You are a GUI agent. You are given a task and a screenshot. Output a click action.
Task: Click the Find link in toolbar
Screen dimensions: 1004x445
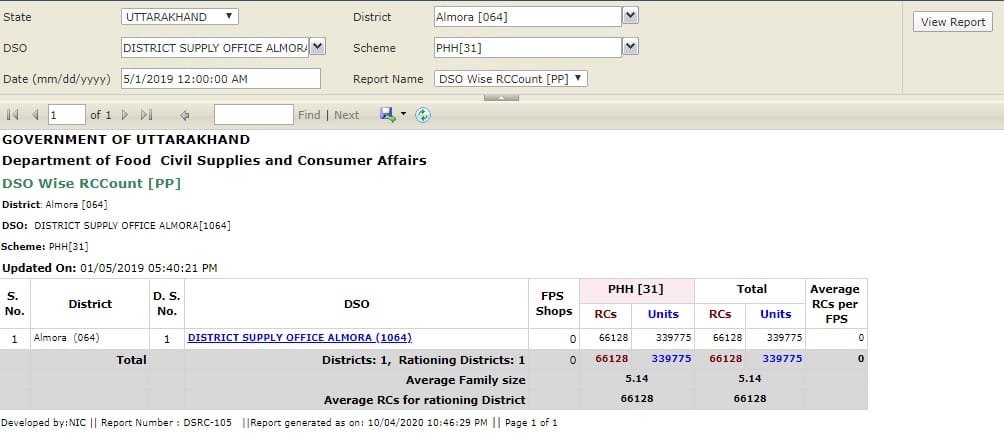[x=309, y=115]
